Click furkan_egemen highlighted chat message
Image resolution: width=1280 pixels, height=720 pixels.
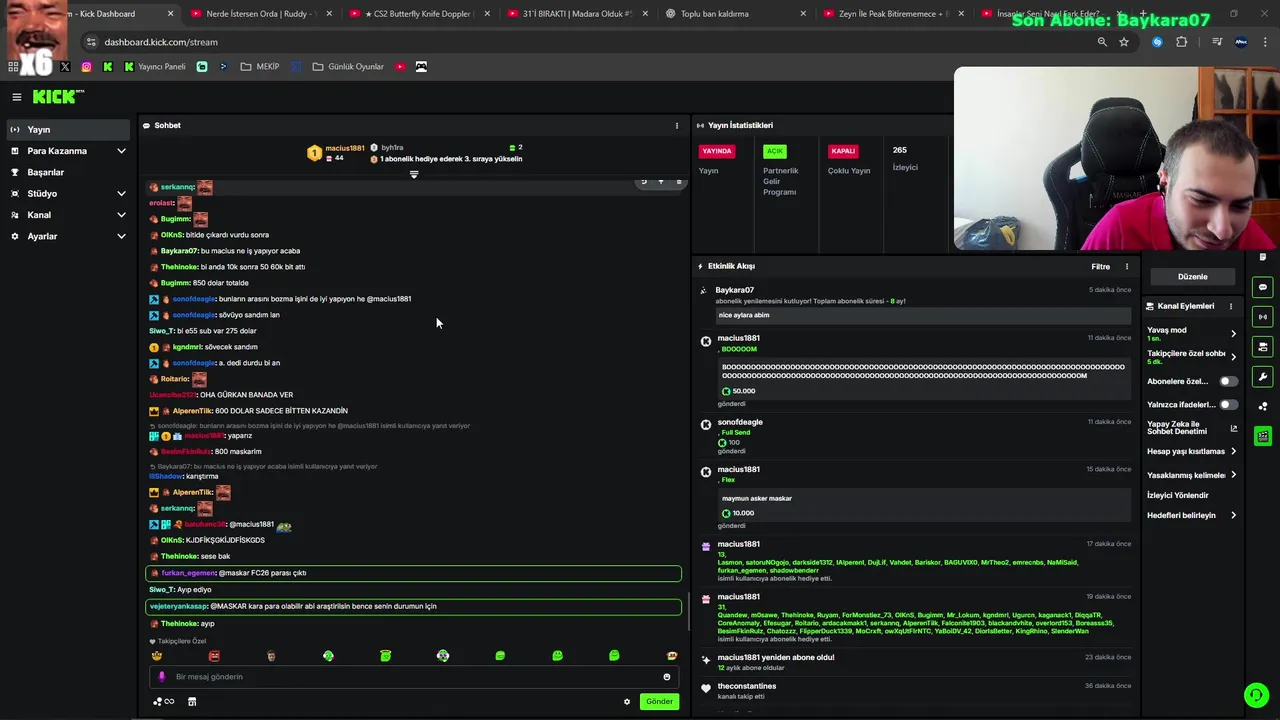(x=414, y=574)
